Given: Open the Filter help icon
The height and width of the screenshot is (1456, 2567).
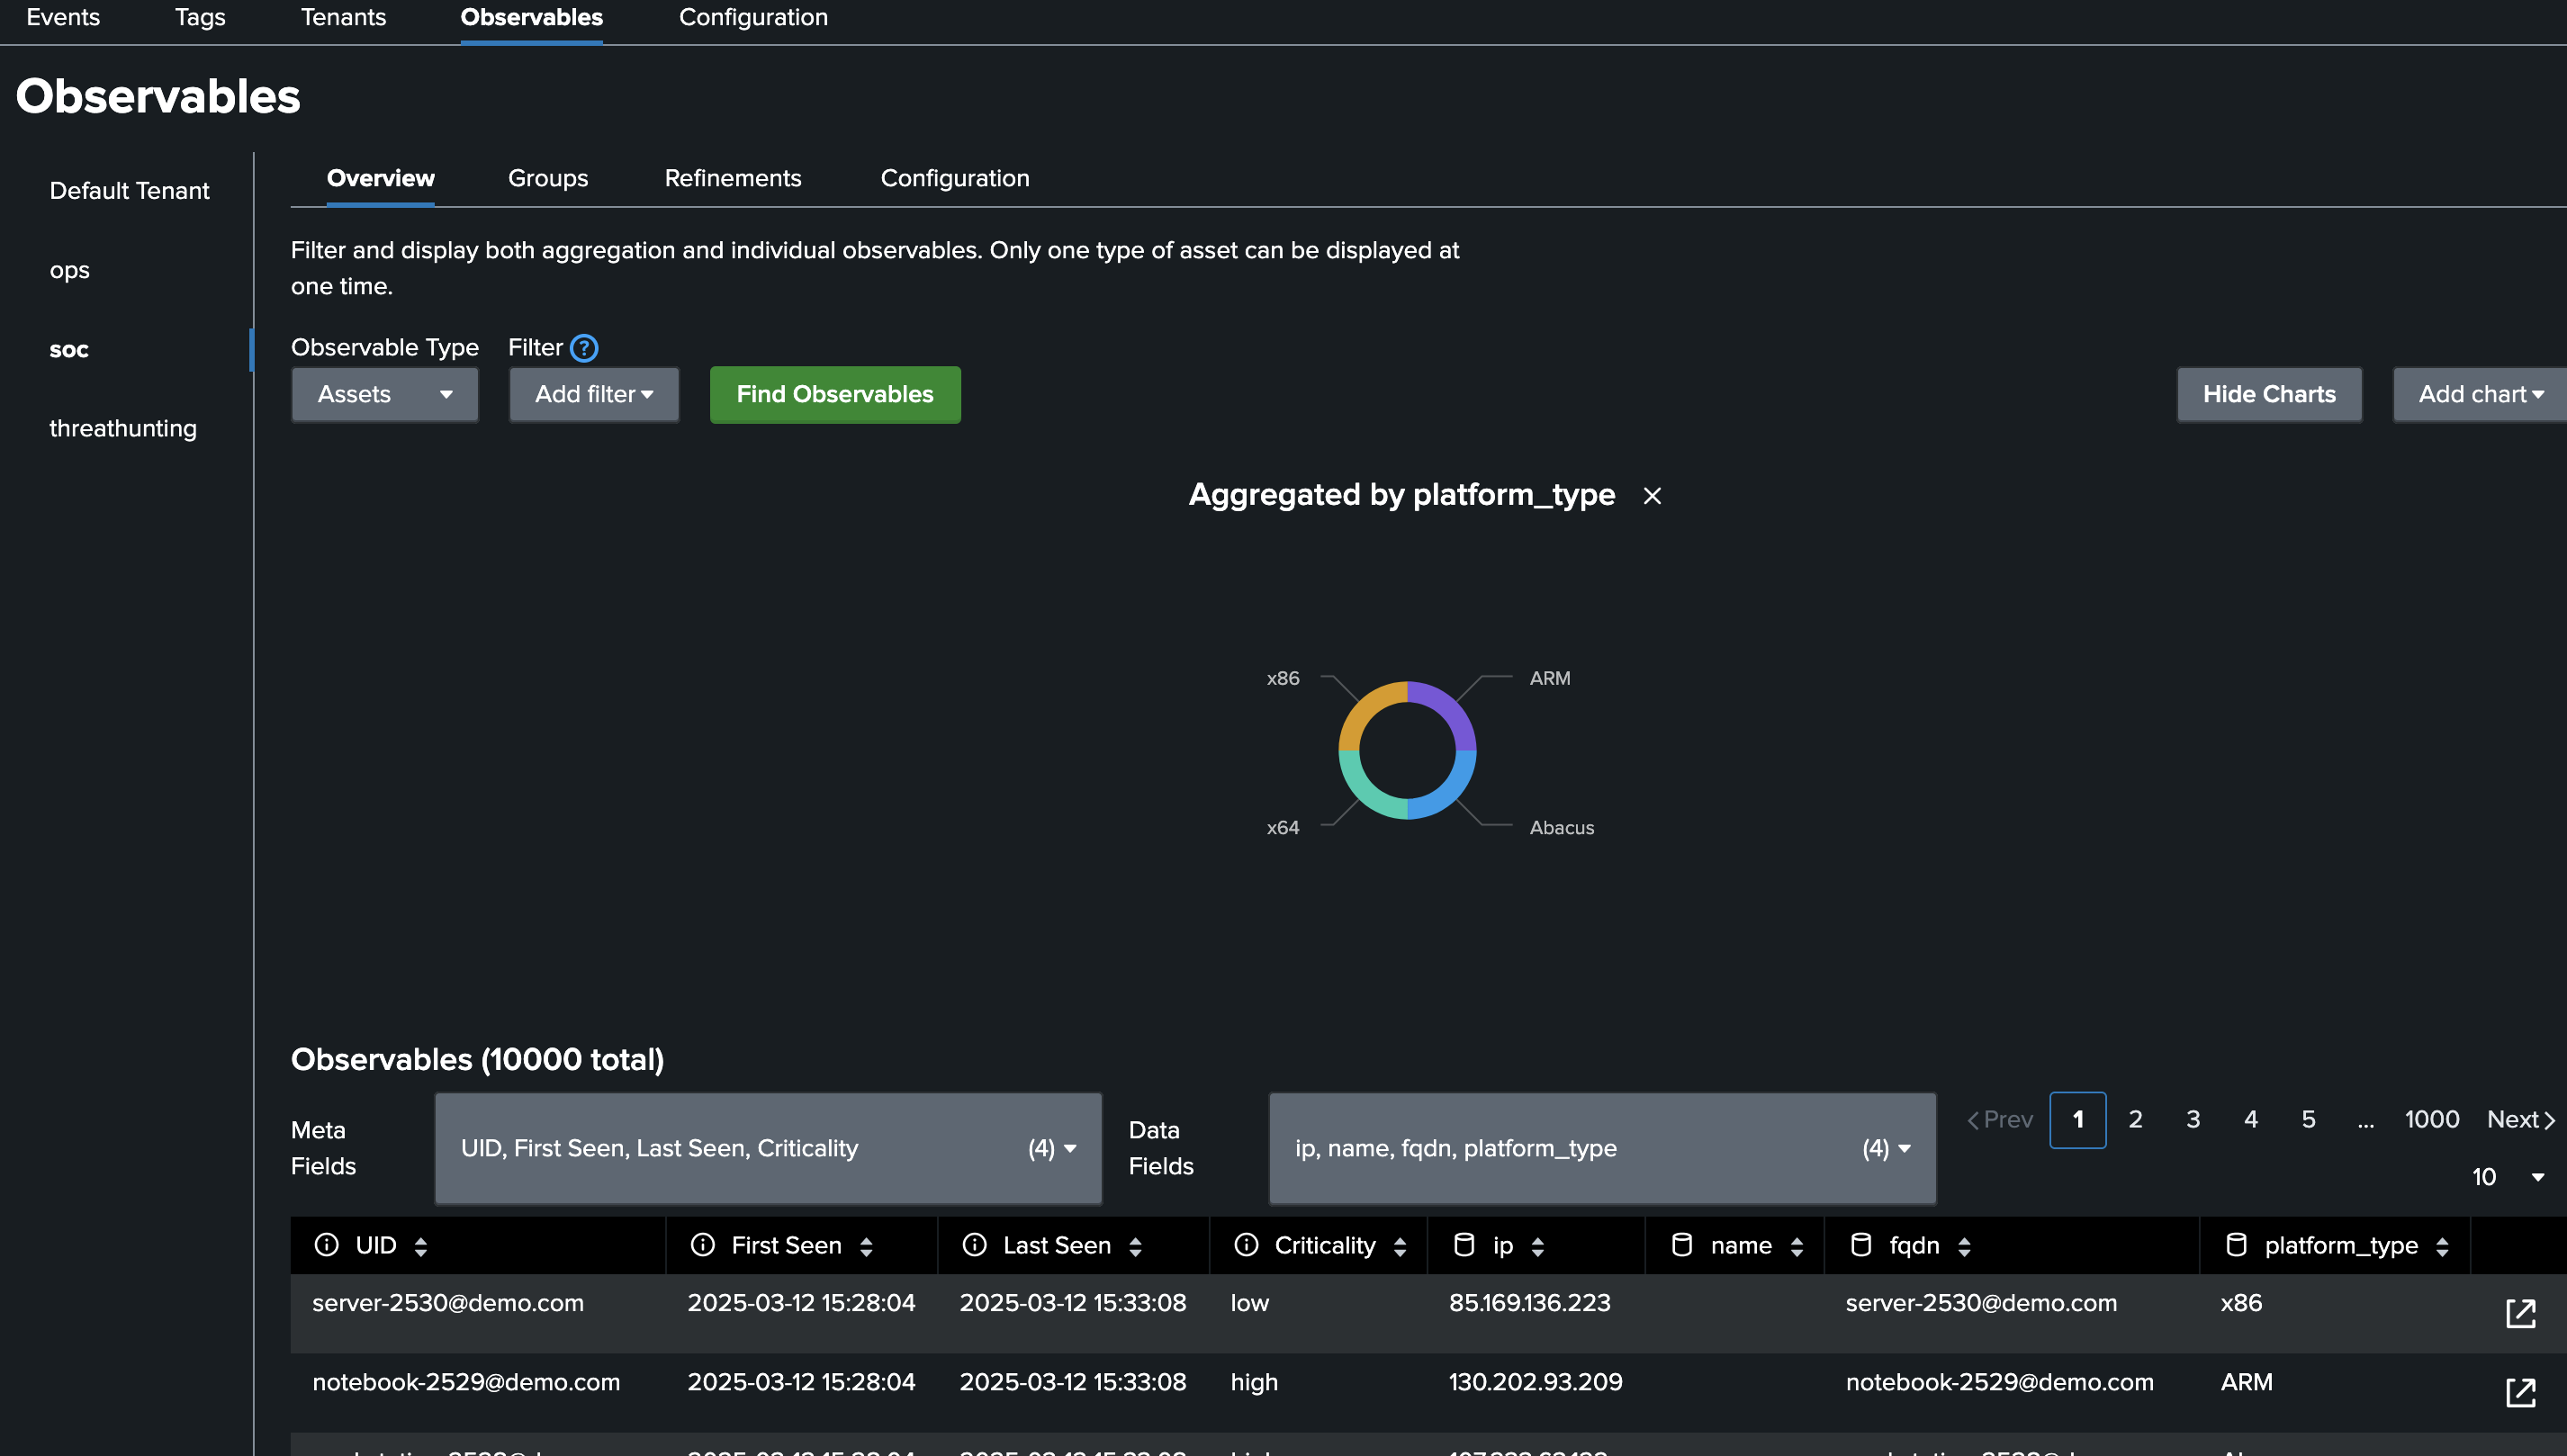Looking at the screenshot, I should pyautogui.click(x=583, y=347).
